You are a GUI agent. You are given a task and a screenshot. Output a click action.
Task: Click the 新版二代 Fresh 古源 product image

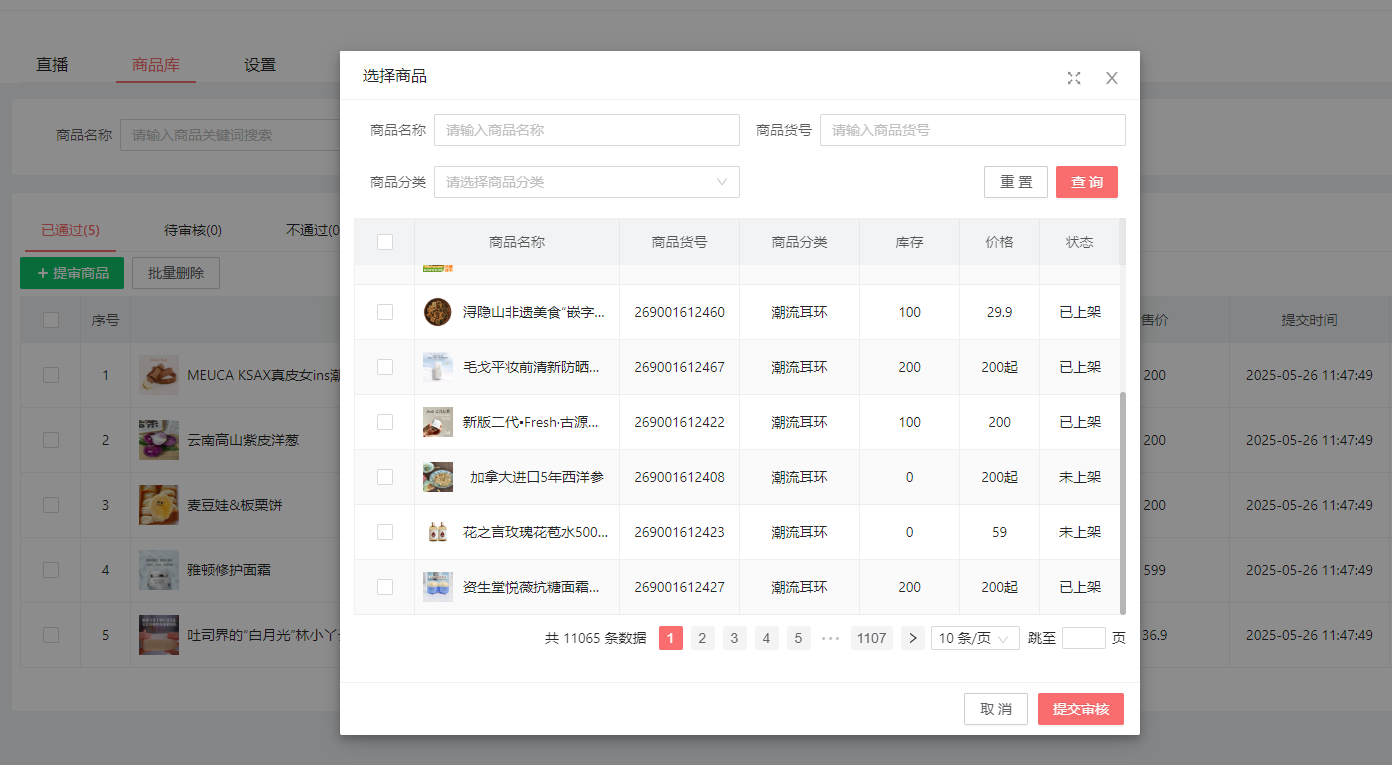(x=438, y=422)
